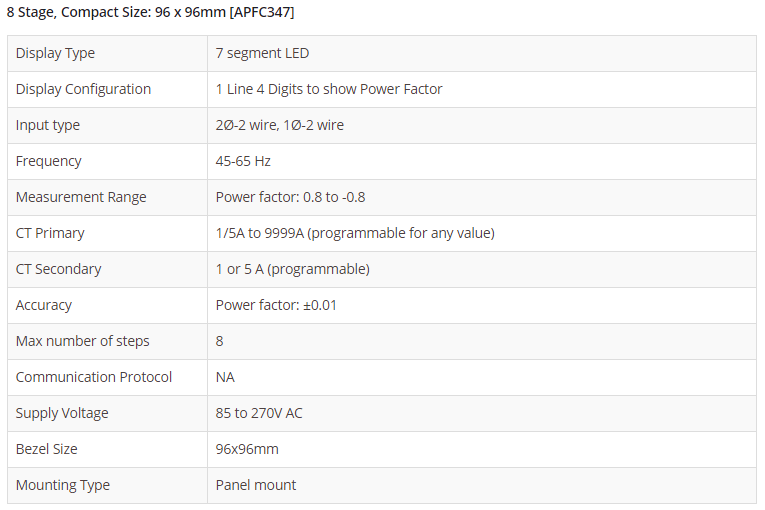
Task: Click the Display Type label cell
Action: click(x=55, y=53)
